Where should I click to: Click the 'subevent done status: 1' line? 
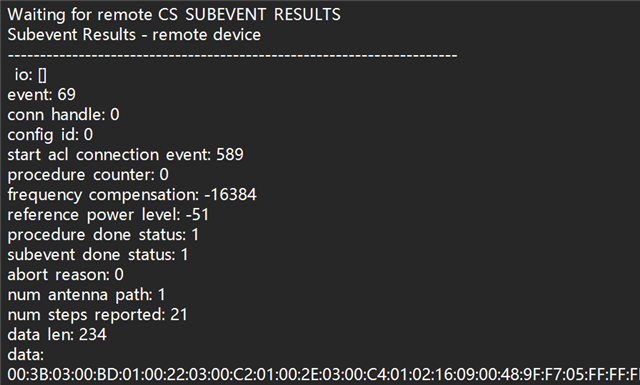click(98, 255)
